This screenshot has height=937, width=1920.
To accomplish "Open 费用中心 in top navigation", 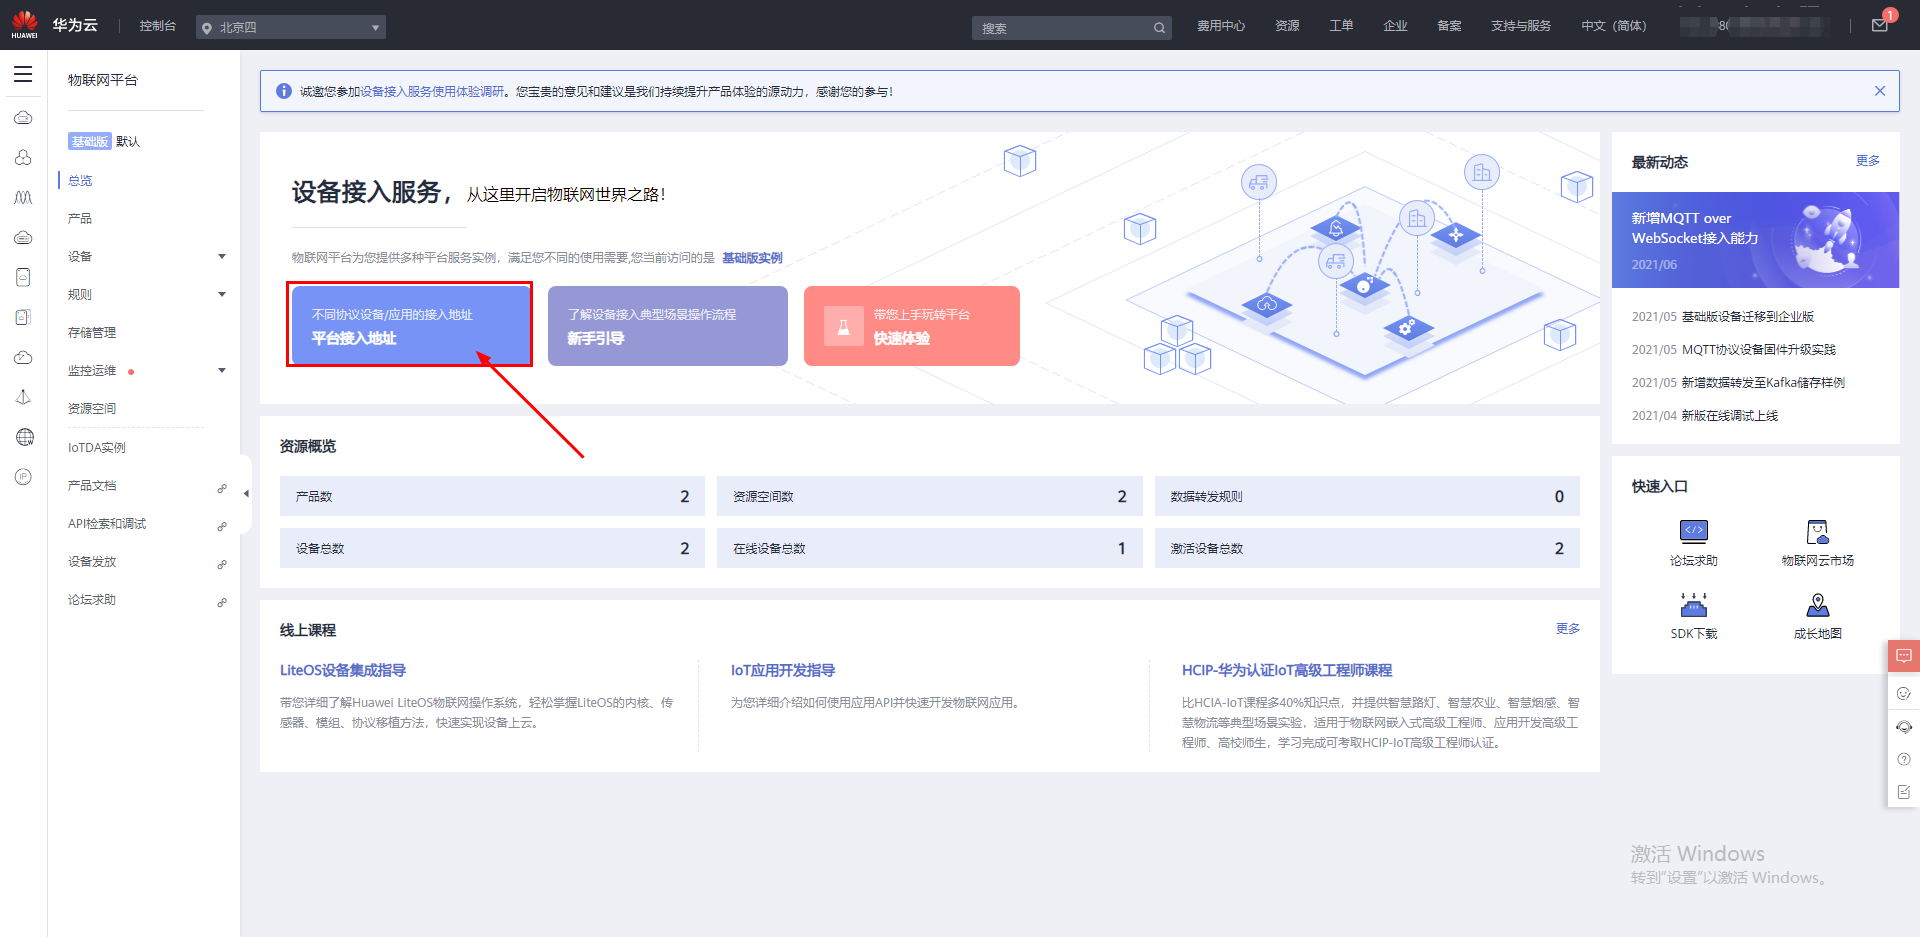I will [x=1220, y=26].
